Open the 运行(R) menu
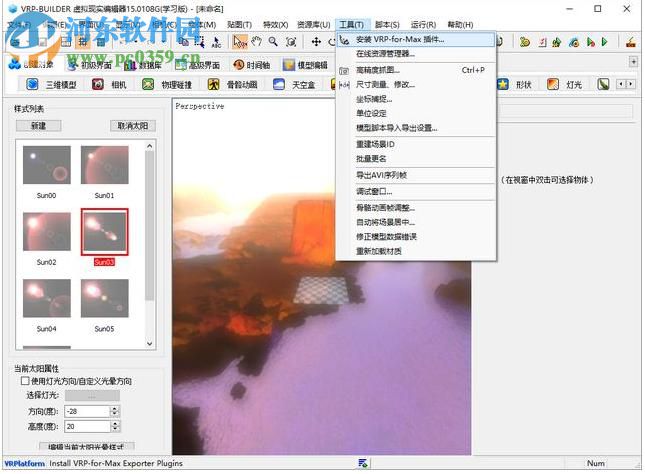Screen dimensions: 645x474 tap(423, 25)
